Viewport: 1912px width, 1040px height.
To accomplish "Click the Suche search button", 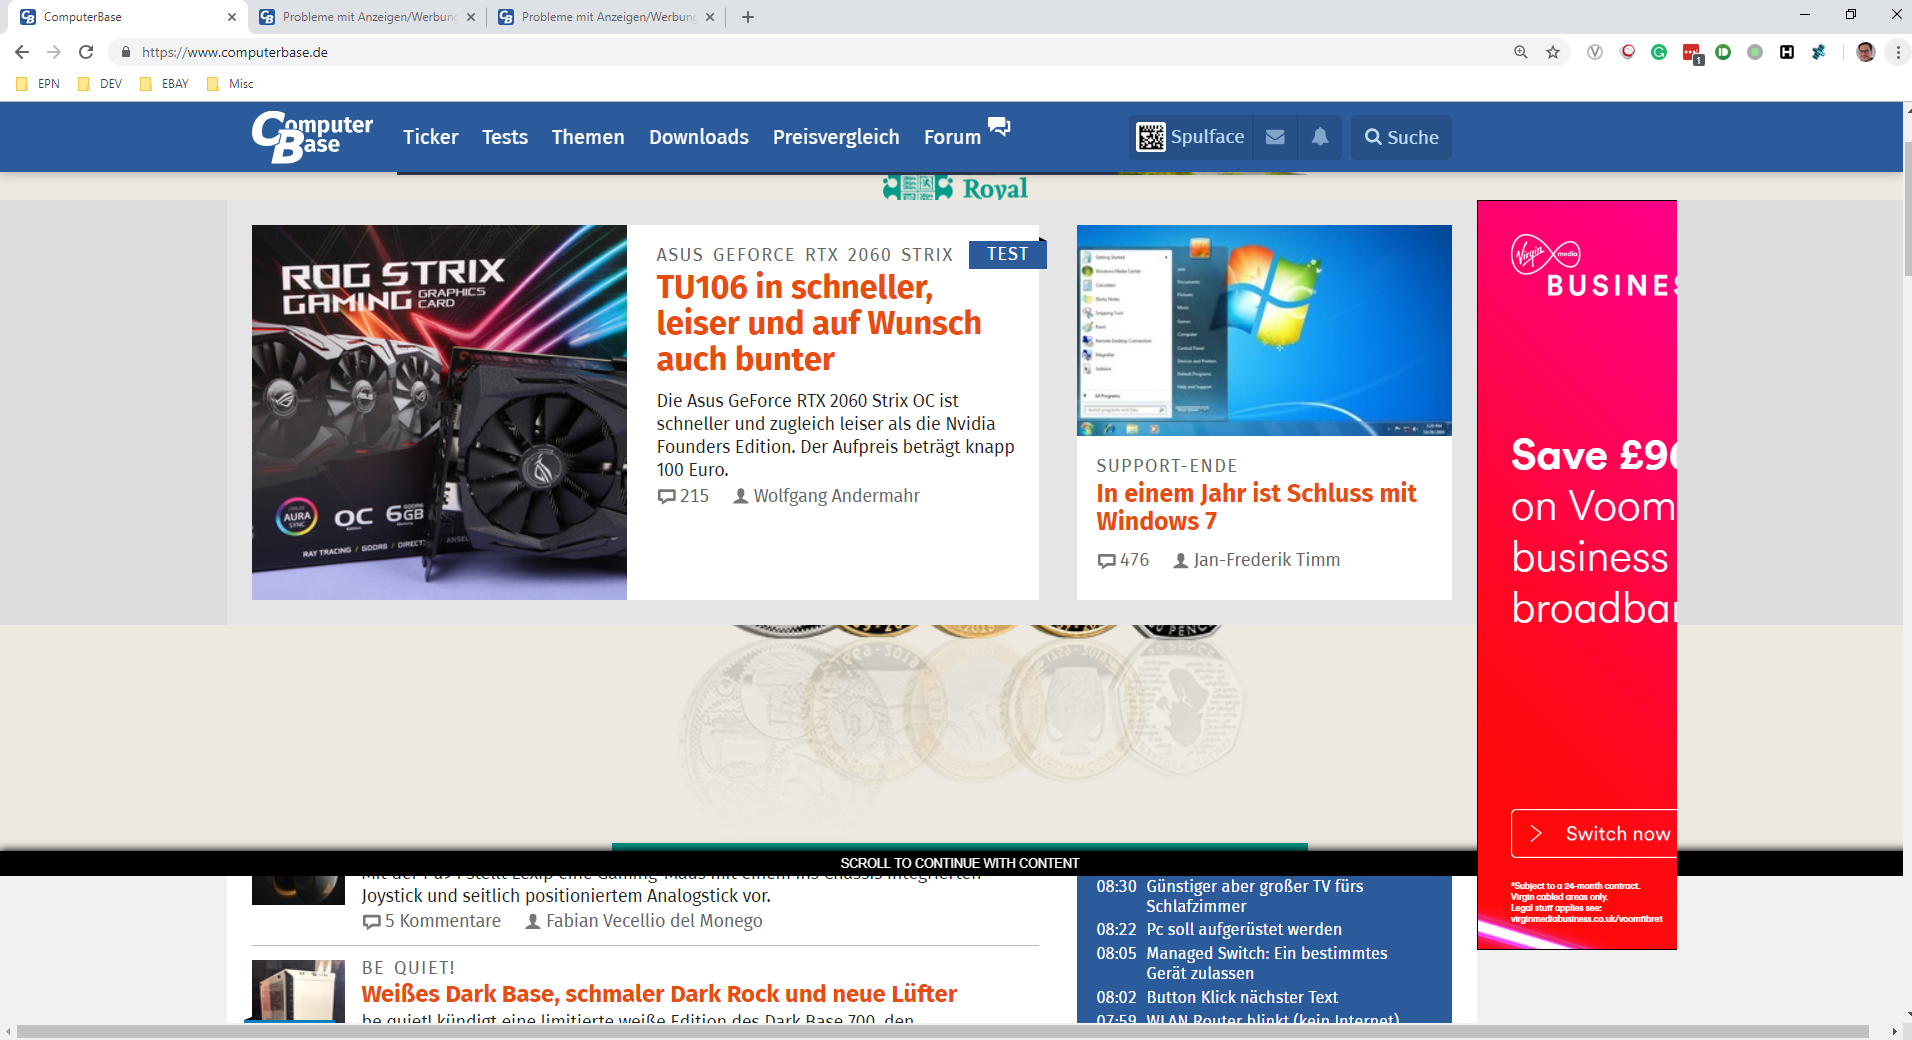I will [x=1402, y=137].
